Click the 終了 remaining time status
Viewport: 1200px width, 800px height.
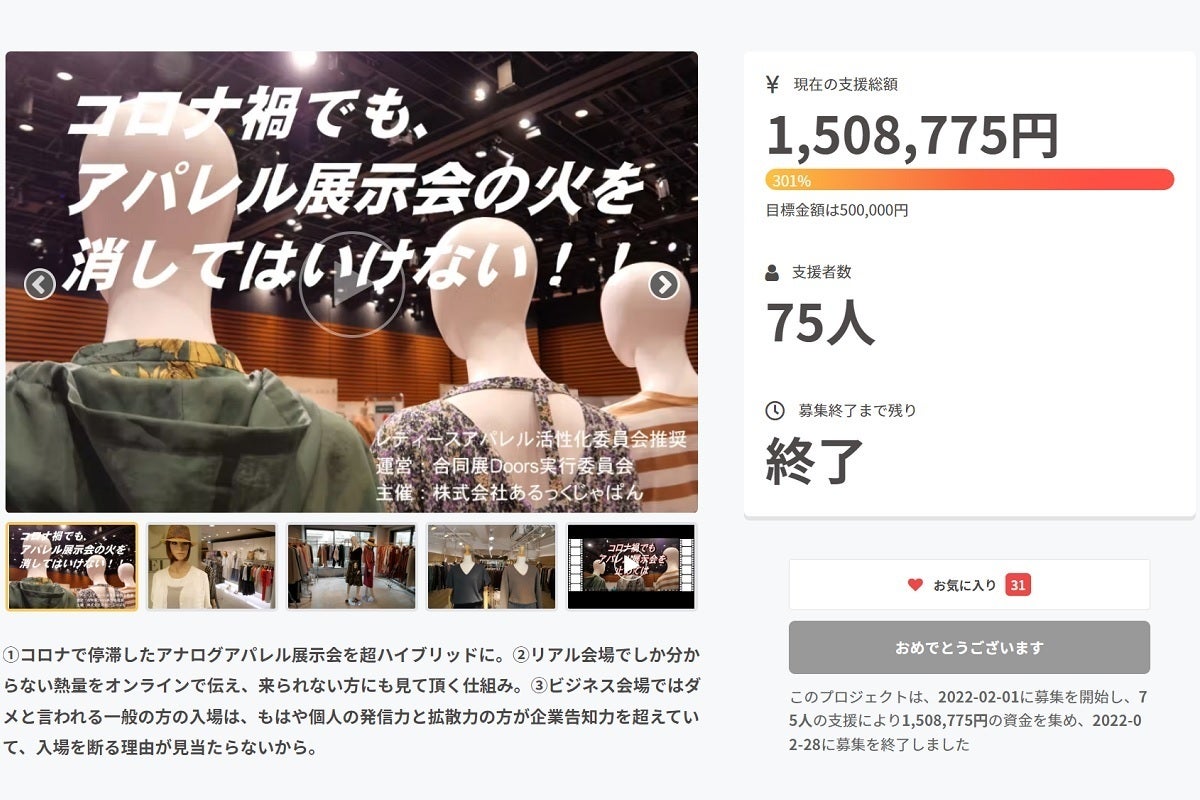click(815, 461)
